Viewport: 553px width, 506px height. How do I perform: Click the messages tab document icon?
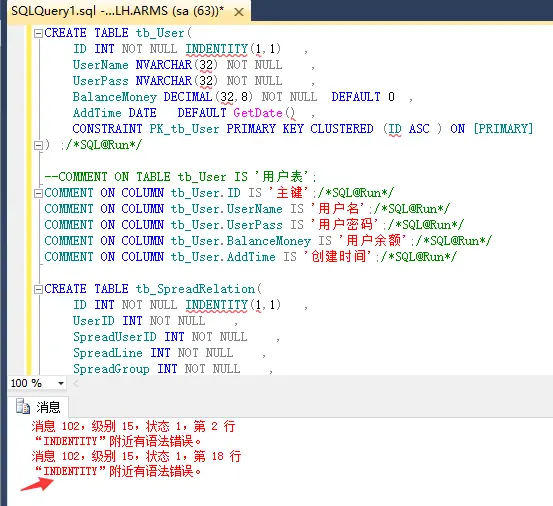pos(23,406)
